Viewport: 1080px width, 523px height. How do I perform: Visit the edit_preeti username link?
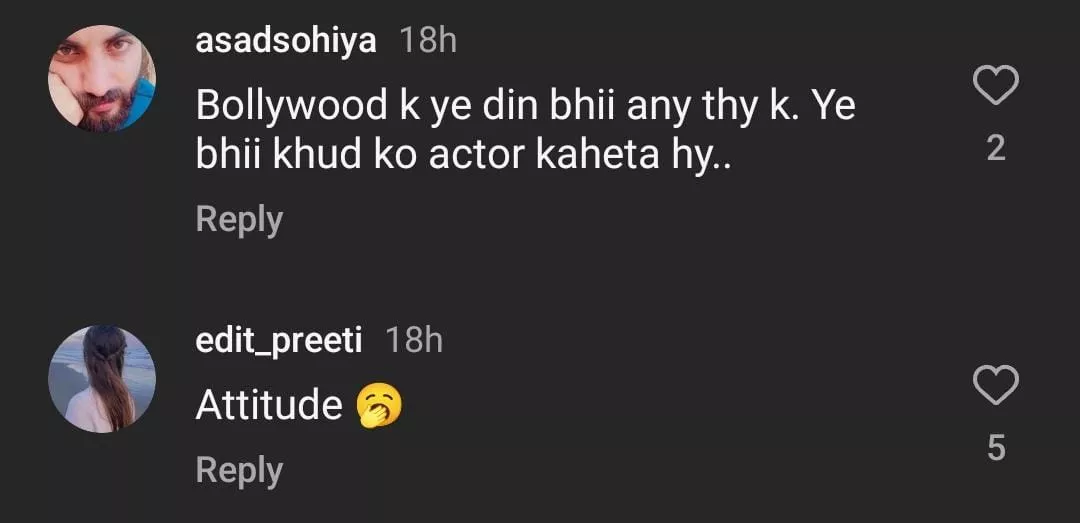278,341
